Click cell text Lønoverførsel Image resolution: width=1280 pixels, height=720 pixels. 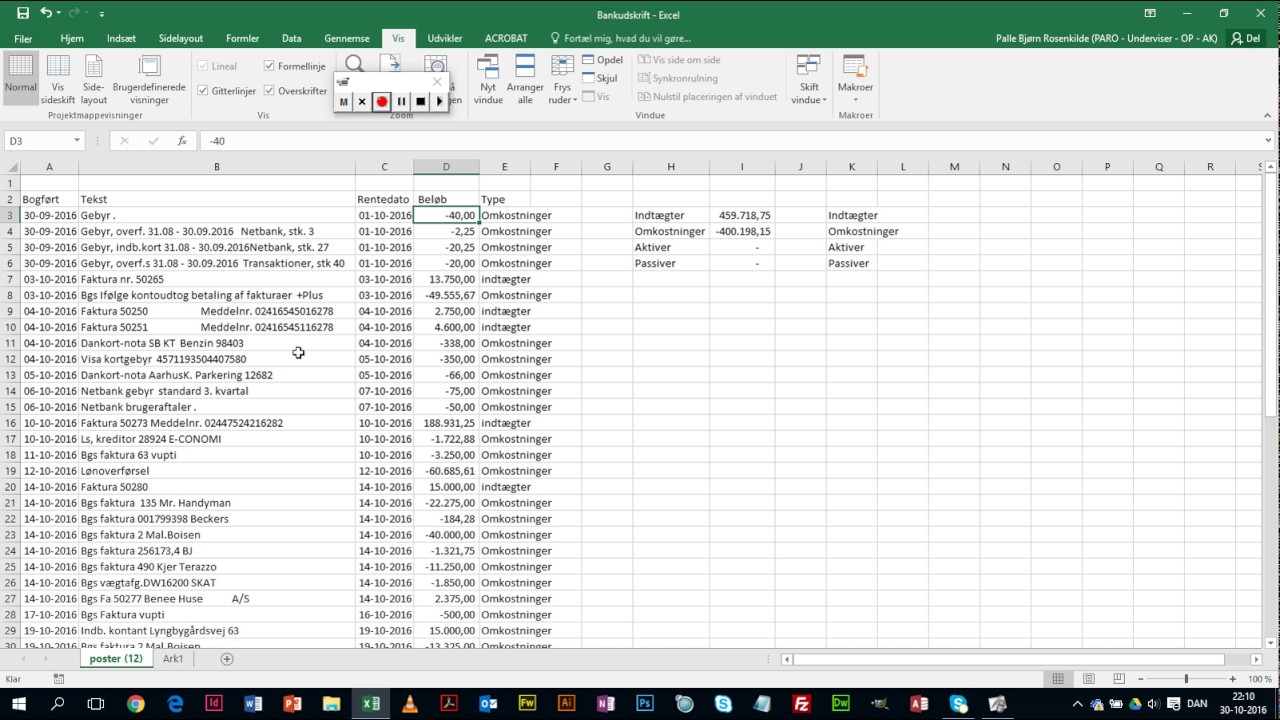point(115,471)
